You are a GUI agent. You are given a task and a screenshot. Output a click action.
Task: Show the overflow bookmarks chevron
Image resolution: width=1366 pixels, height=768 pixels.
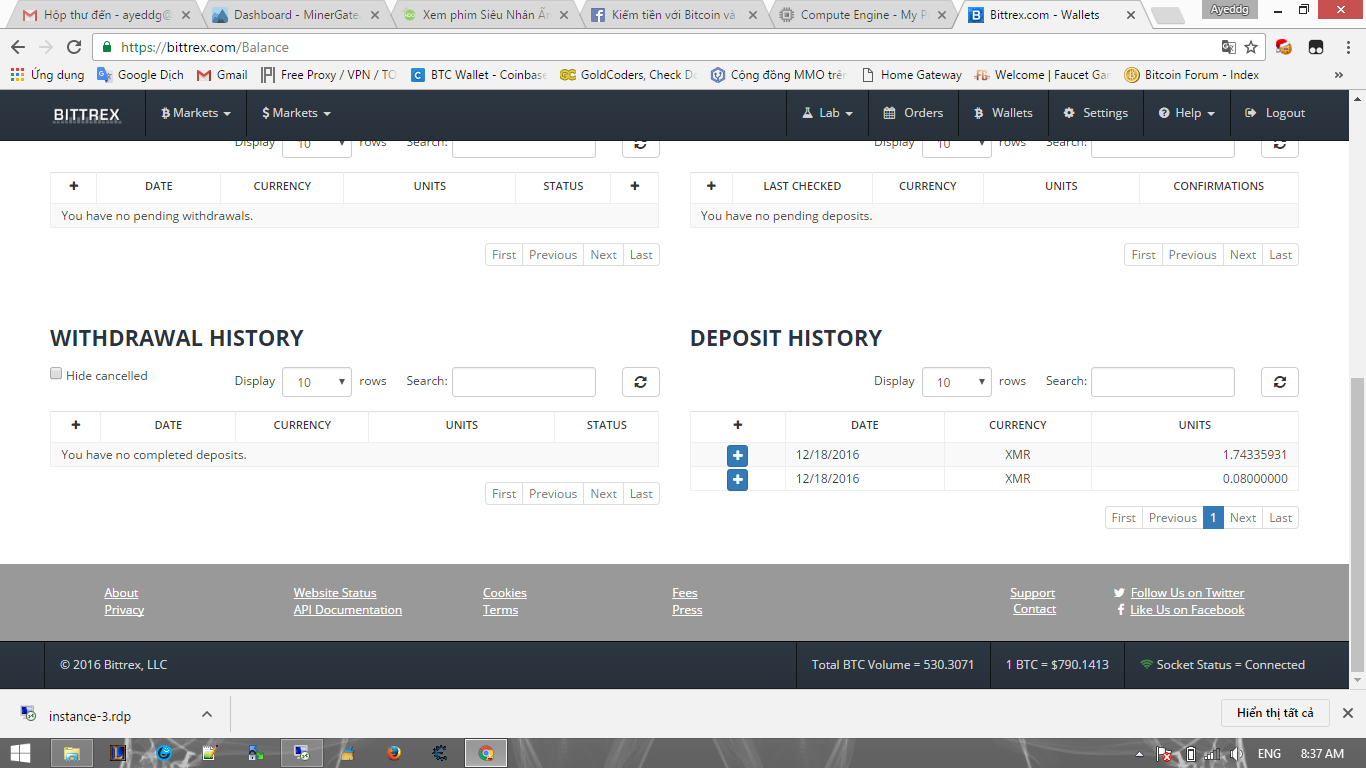coord(1339,75)
